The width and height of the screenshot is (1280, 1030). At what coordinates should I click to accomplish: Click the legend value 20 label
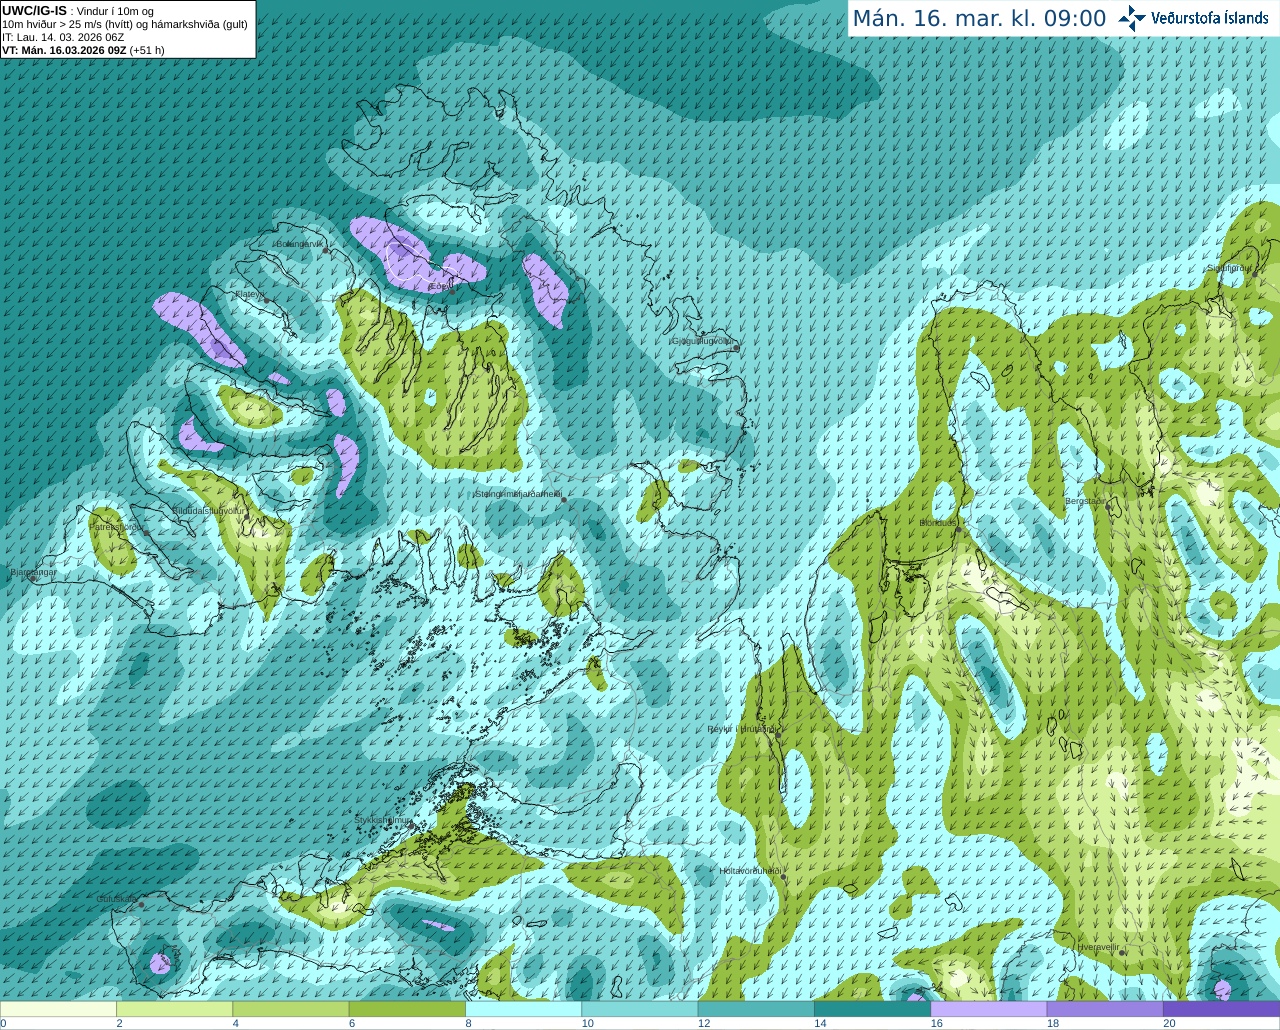(x=1169, y=1023)
